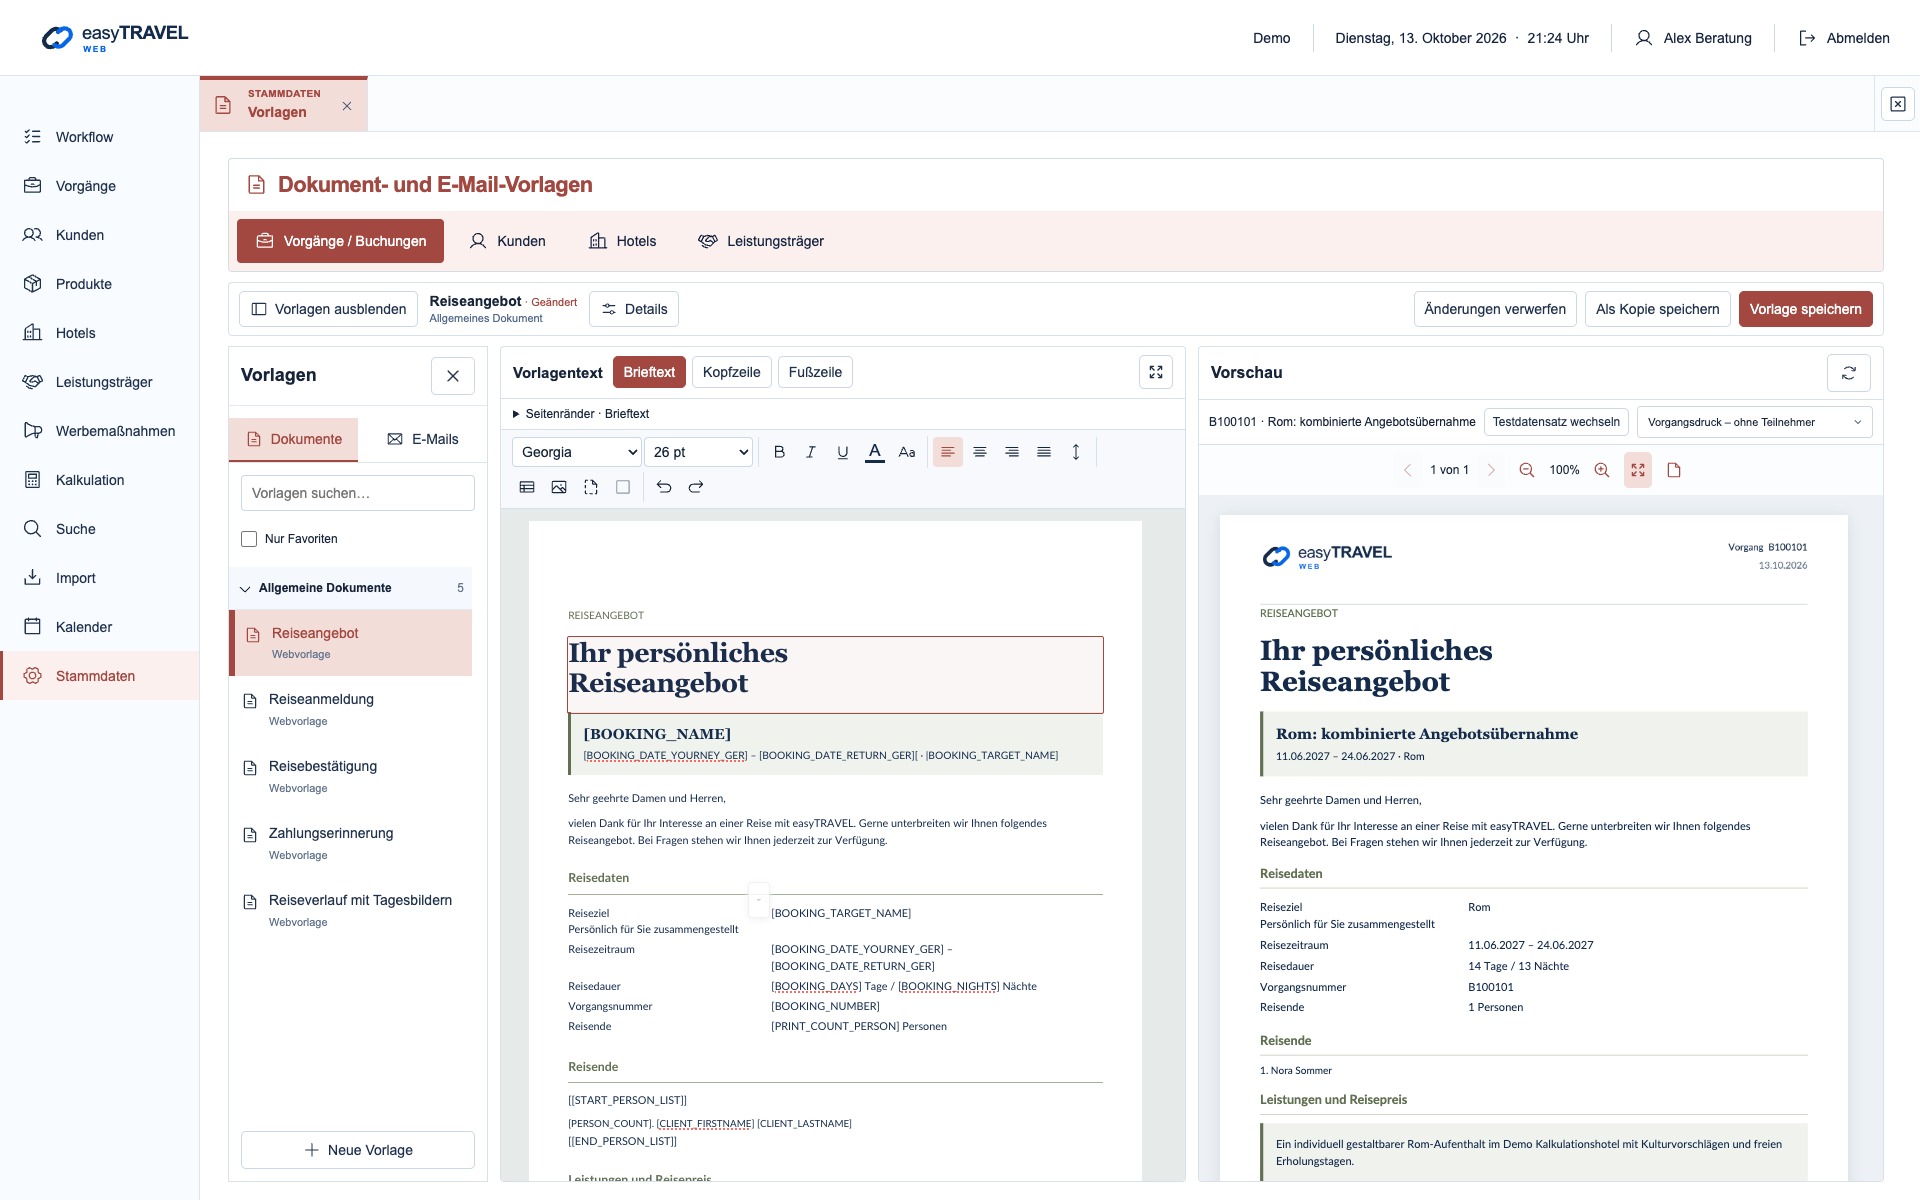Zoom out the preview

click(1527, 470)
